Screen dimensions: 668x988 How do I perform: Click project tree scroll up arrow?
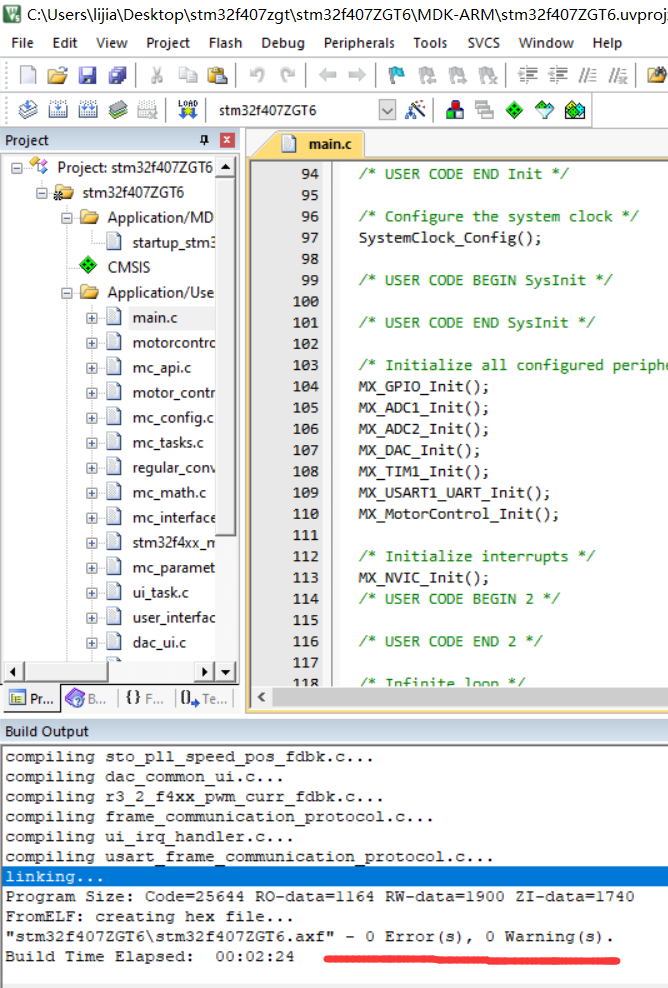click(226, 167)
